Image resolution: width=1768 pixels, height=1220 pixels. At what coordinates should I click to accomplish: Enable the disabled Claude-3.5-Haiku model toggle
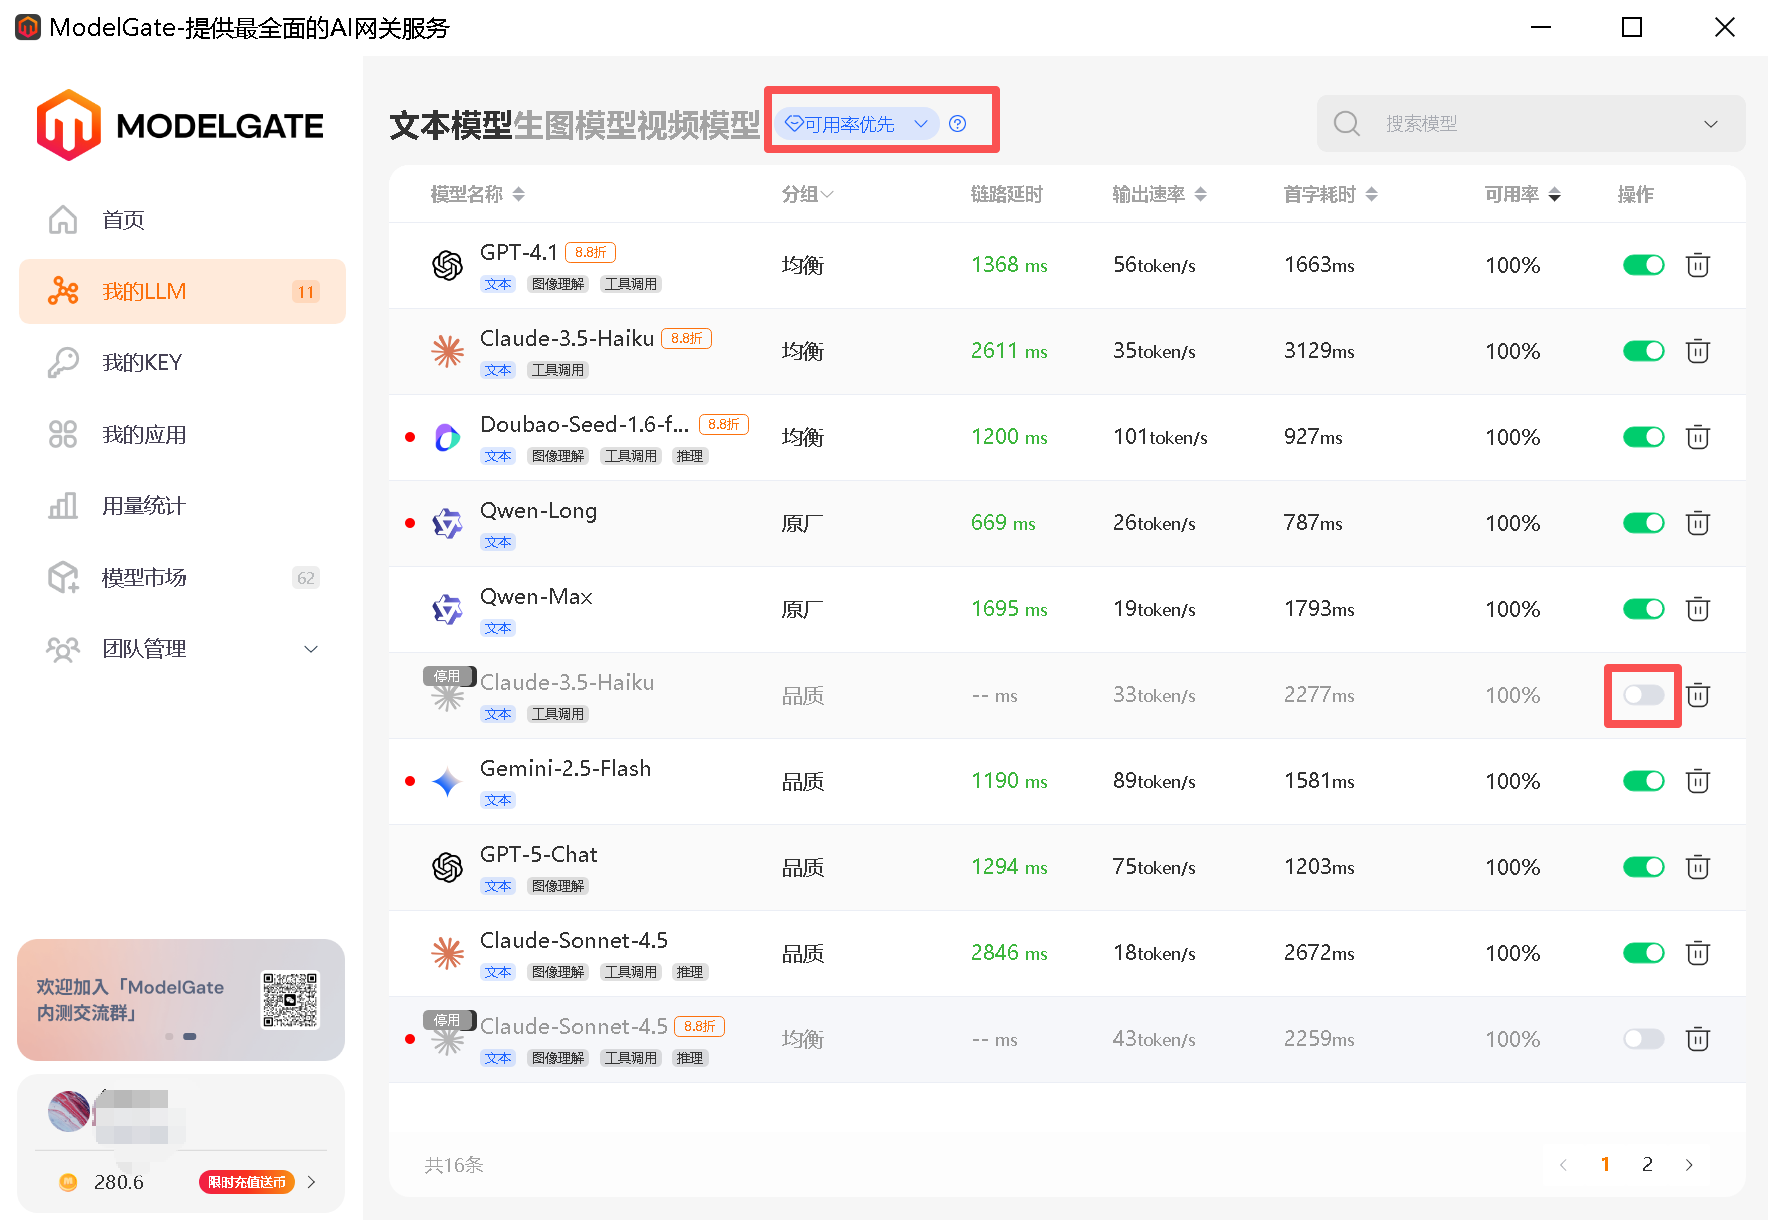click(1643, 695)
